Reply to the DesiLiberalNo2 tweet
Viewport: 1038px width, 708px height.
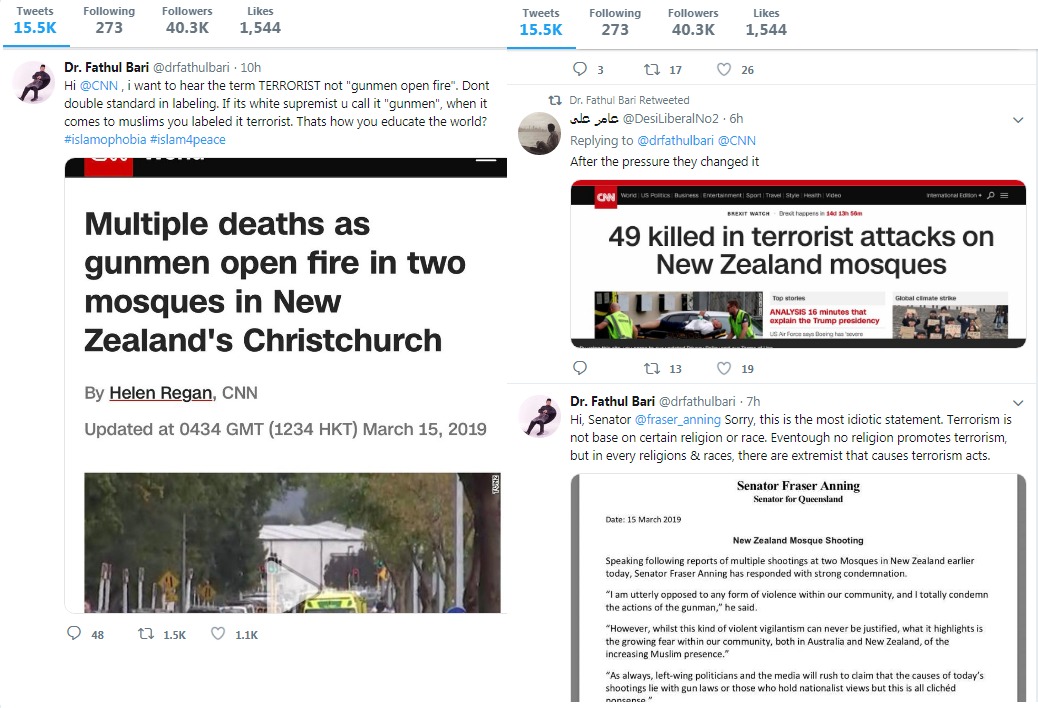580,368
